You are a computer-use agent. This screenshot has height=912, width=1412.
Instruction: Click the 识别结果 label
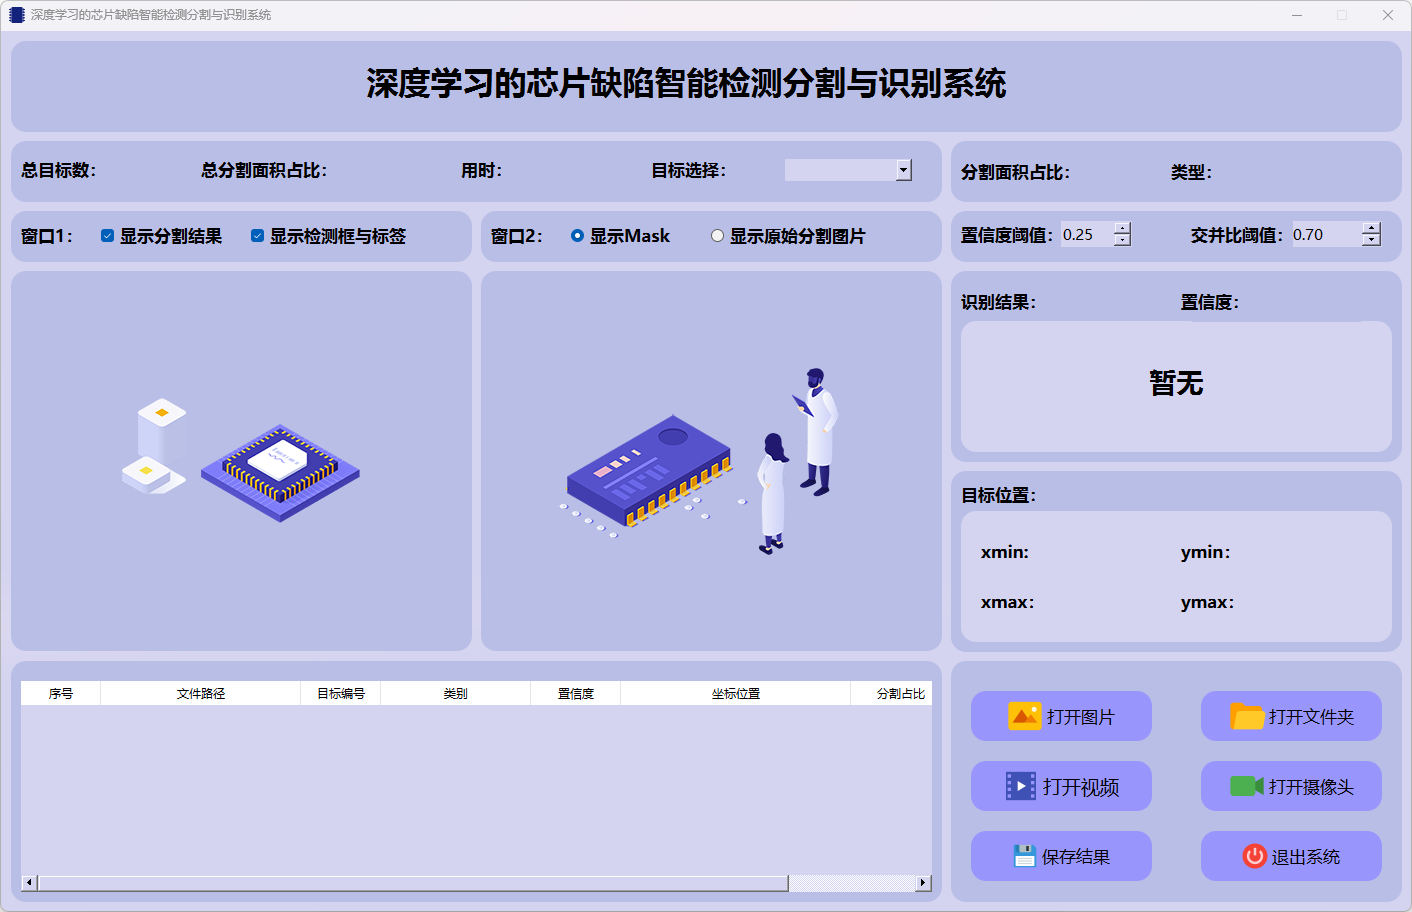(998, 302)
